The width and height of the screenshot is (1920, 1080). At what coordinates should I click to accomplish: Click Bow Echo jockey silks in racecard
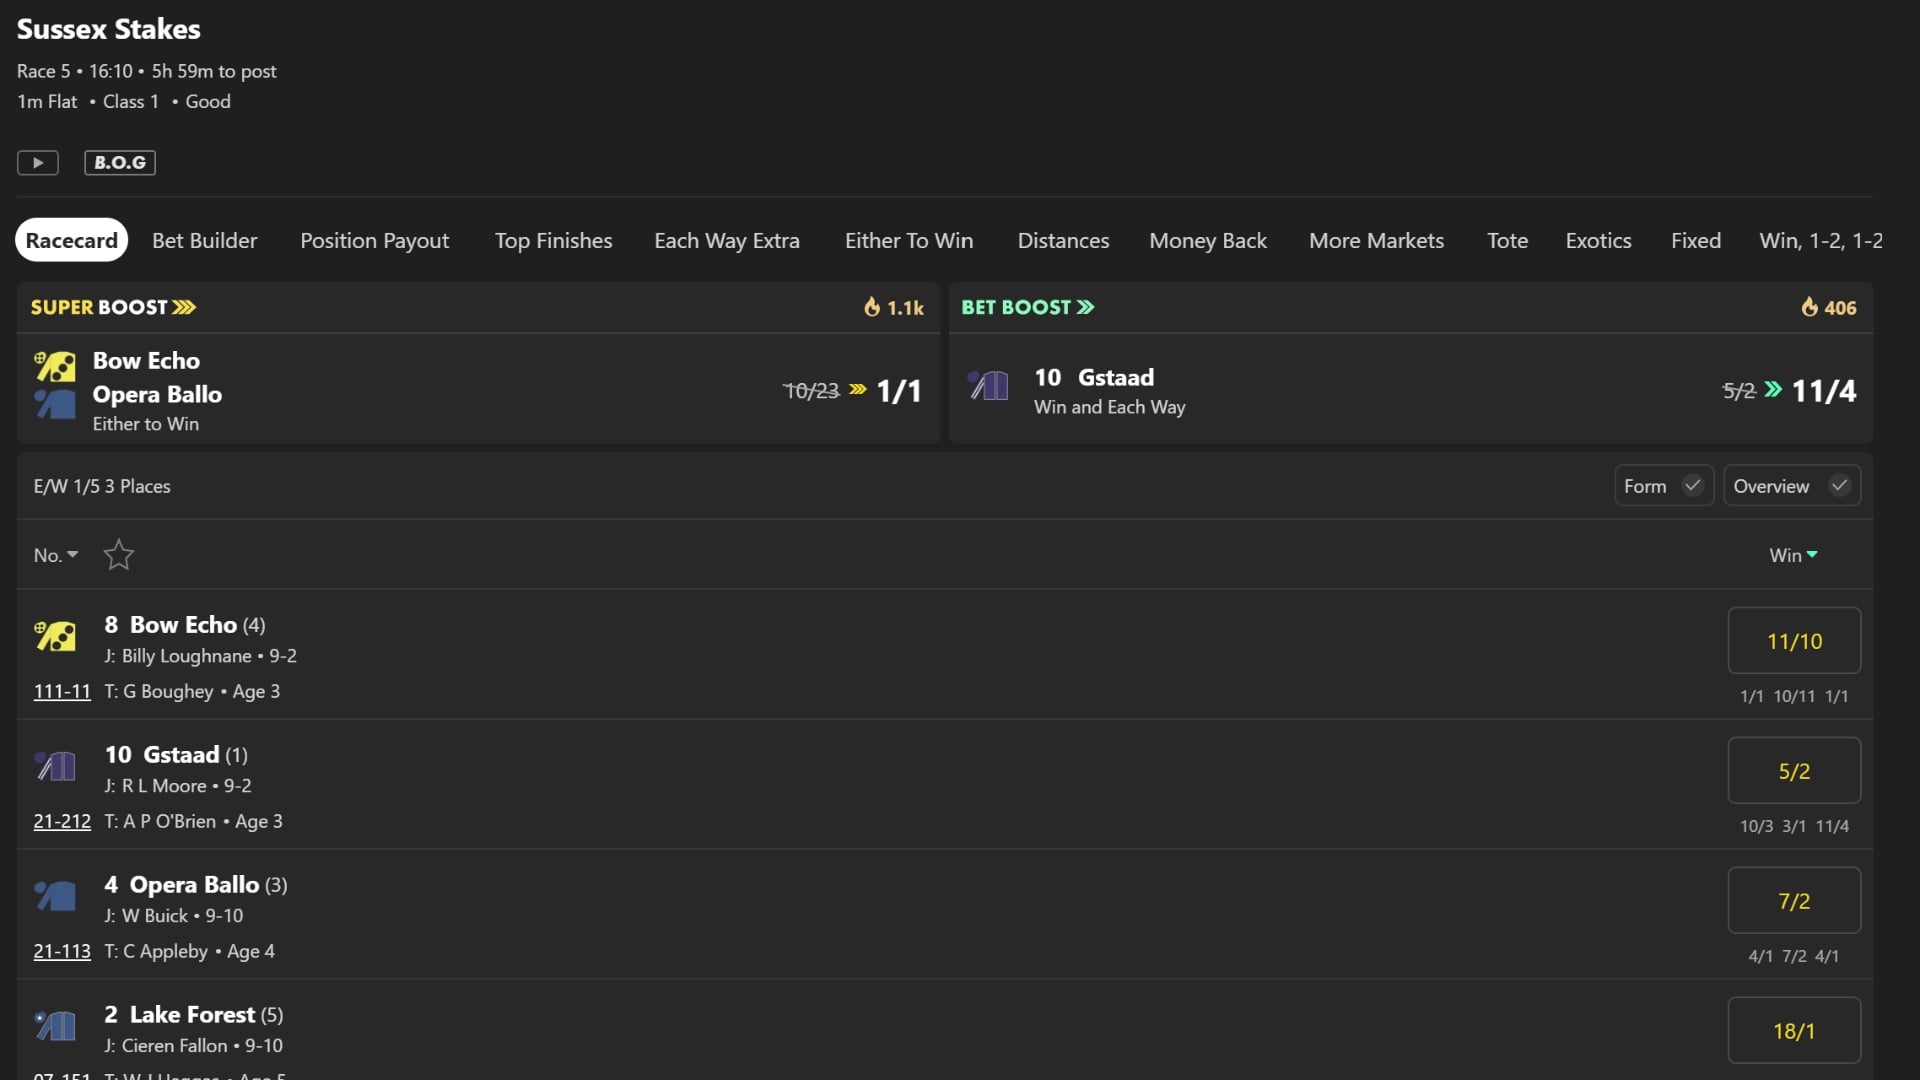pyautogui.click(x=56, y=636)
